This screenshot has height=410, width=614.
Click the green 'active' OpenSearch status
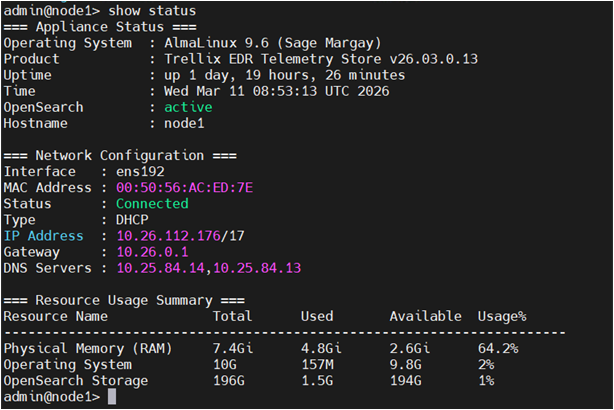[188, 107]
